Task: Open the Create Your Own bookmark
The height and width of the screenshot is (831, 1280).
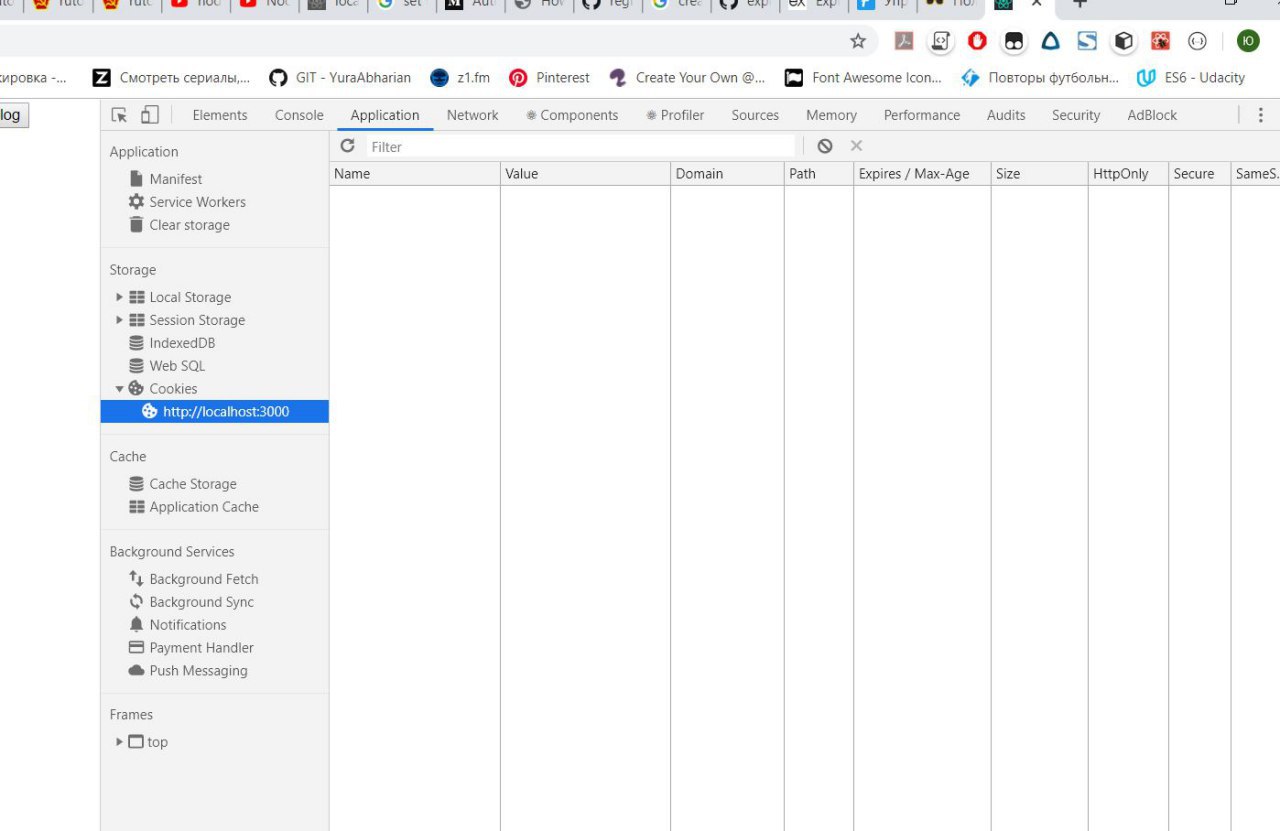Action: pos(687,78)
